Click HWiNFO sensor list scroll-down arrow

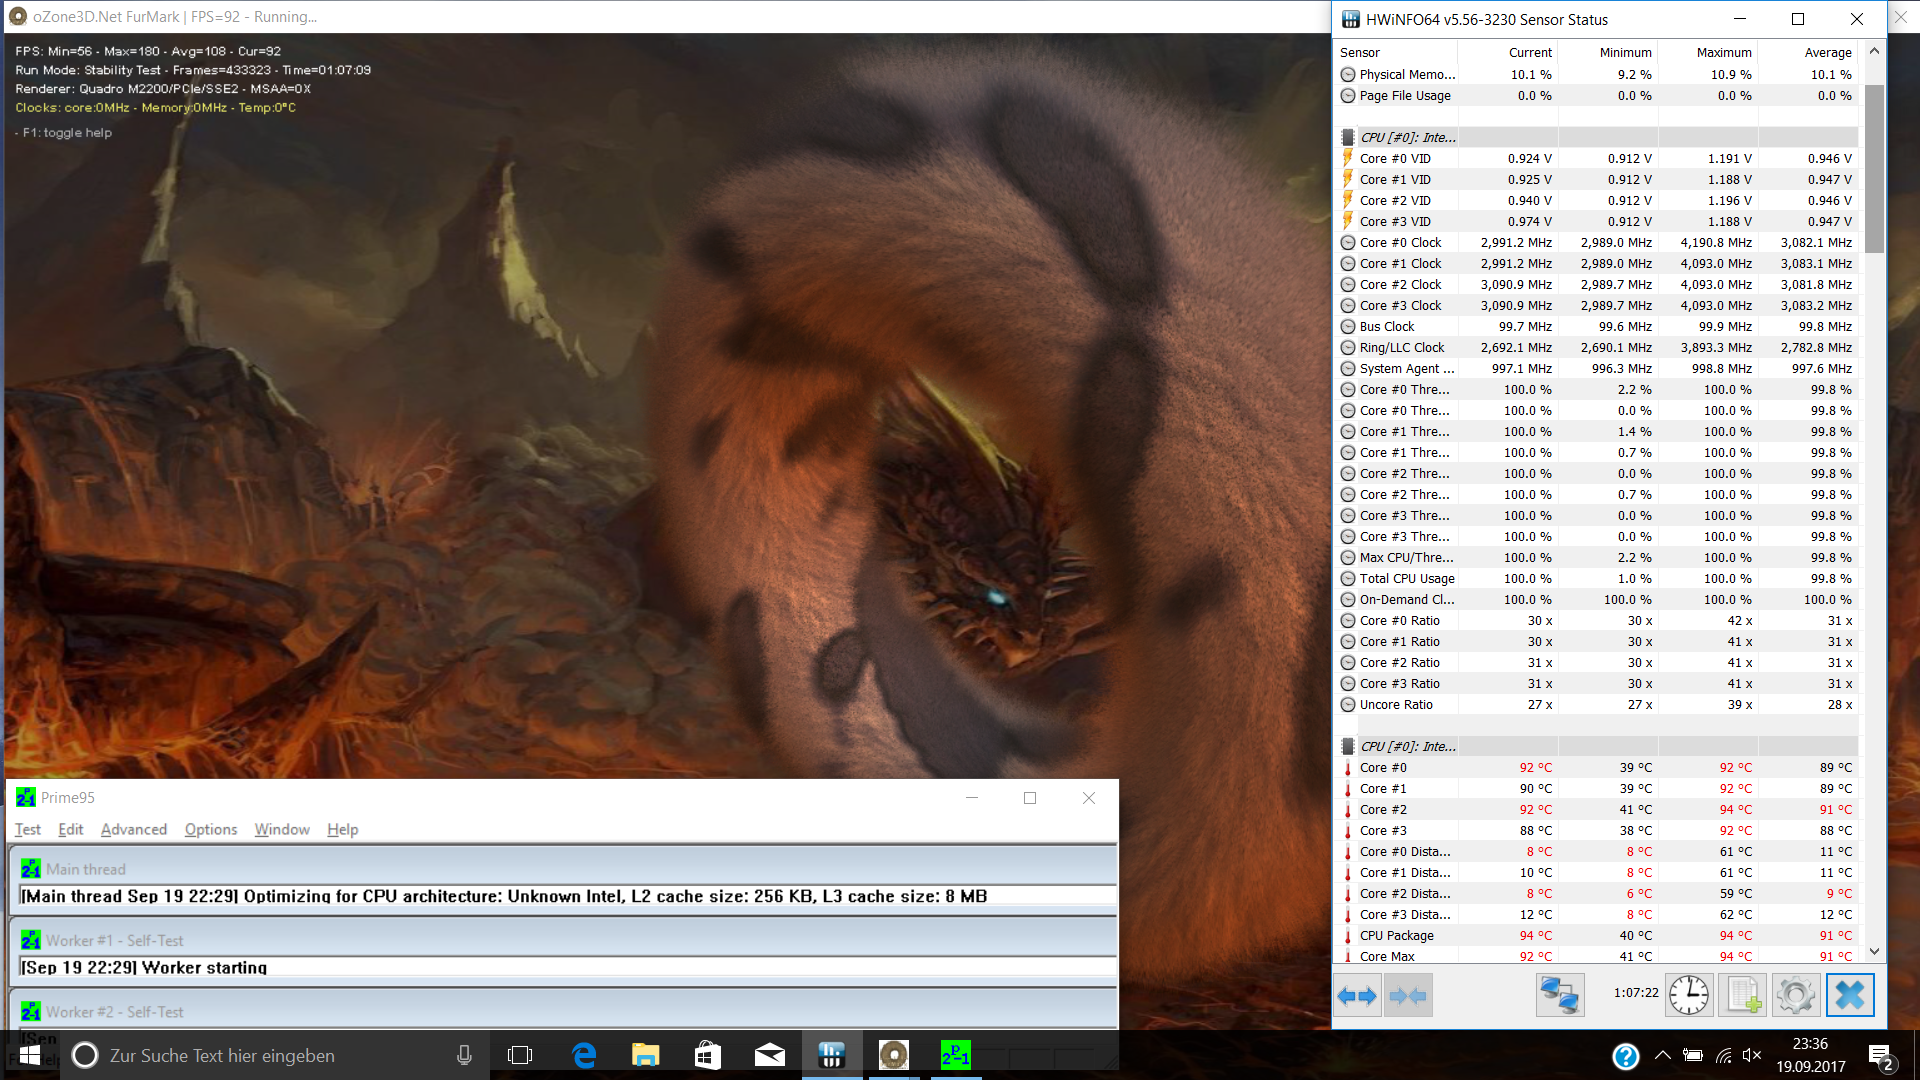coord(1874,951)
